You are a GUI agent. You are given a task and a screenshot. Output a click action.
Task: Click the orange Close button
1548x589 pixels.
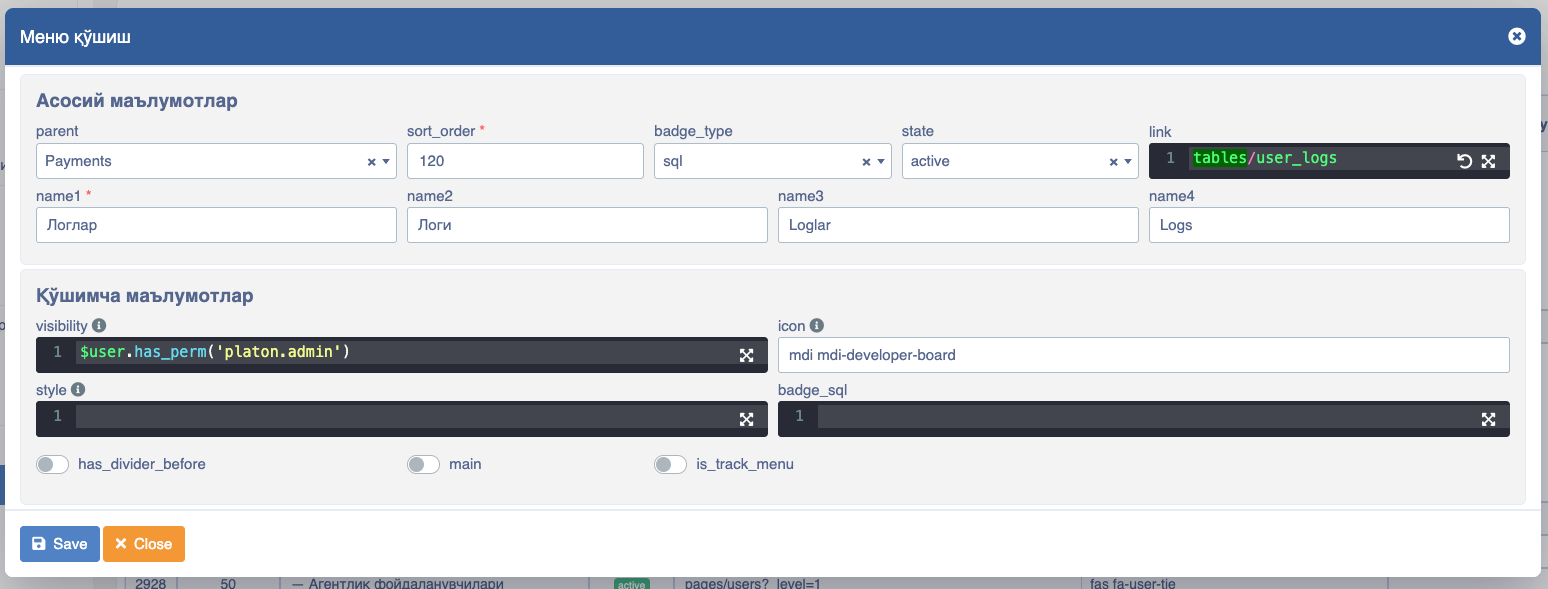144,544
